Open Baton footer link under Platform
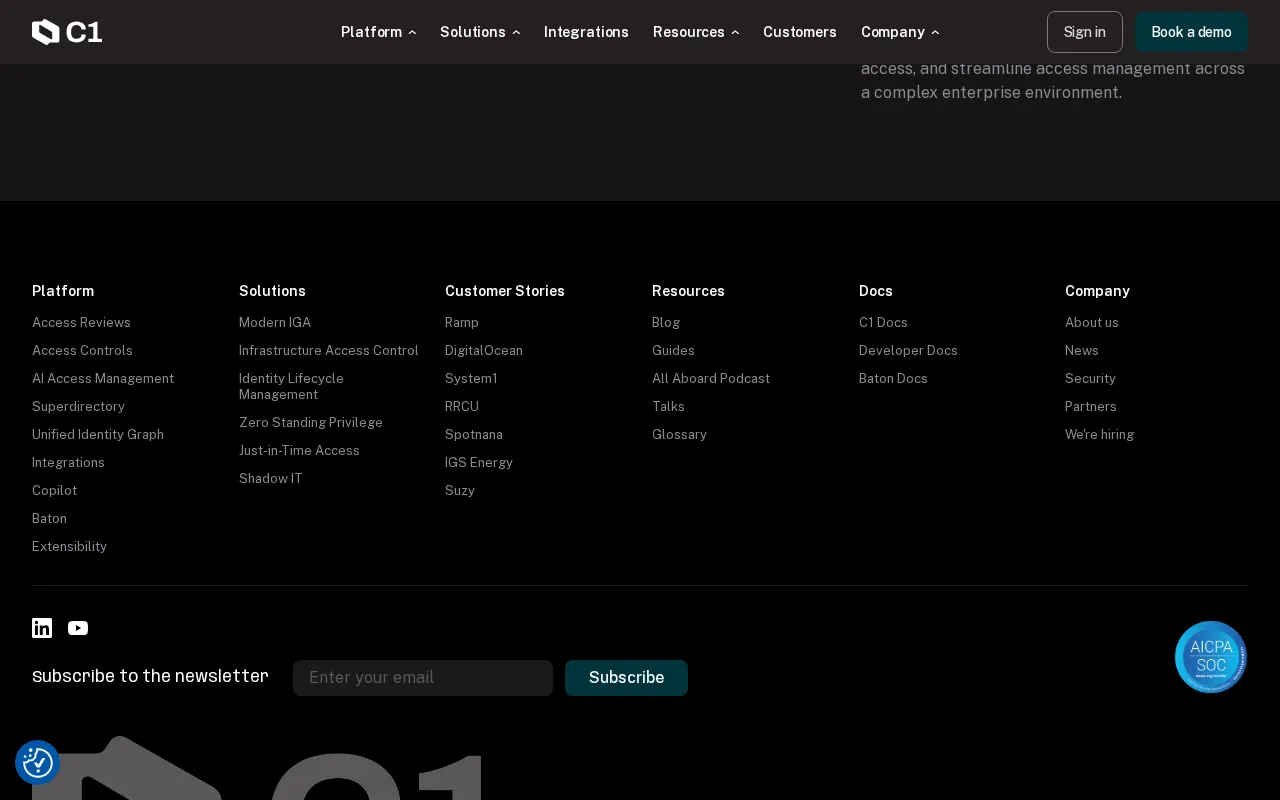 click(49, 518)
